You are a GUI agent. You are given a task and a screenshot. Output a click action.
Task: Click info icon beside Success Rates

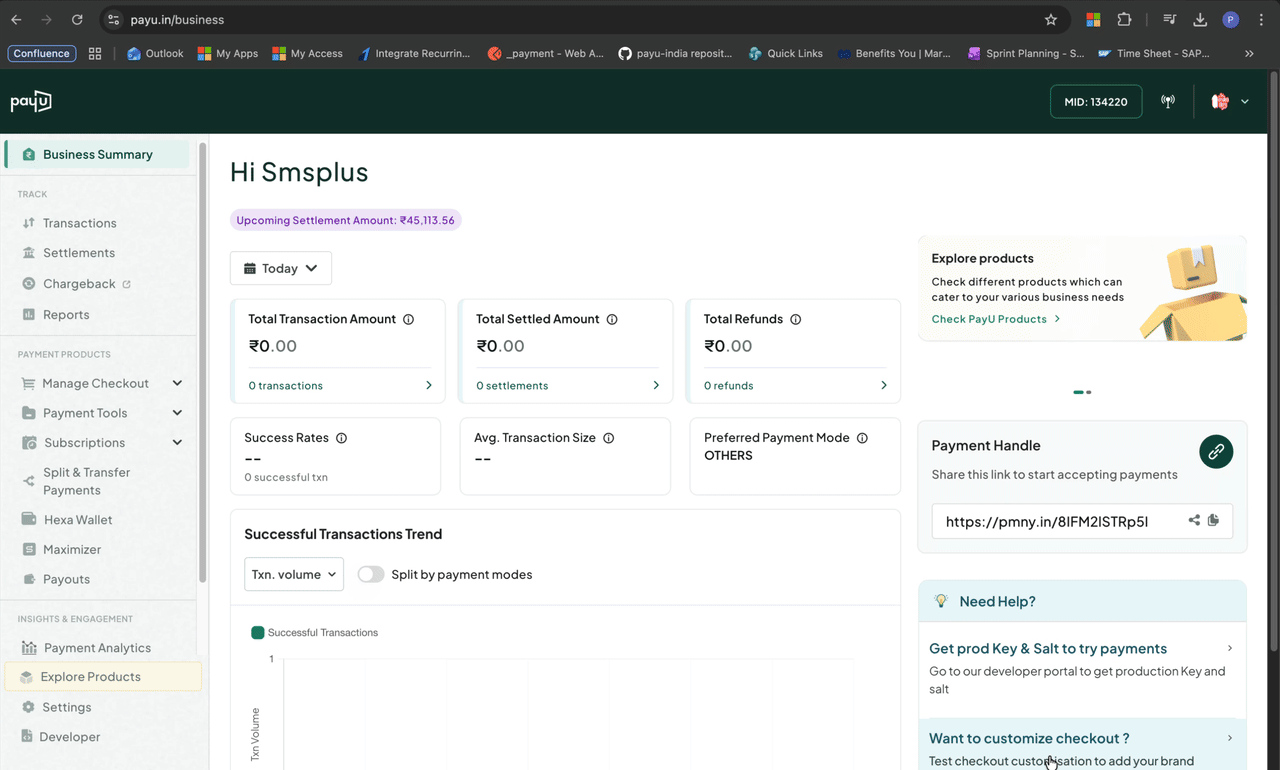tap(342, 438)
